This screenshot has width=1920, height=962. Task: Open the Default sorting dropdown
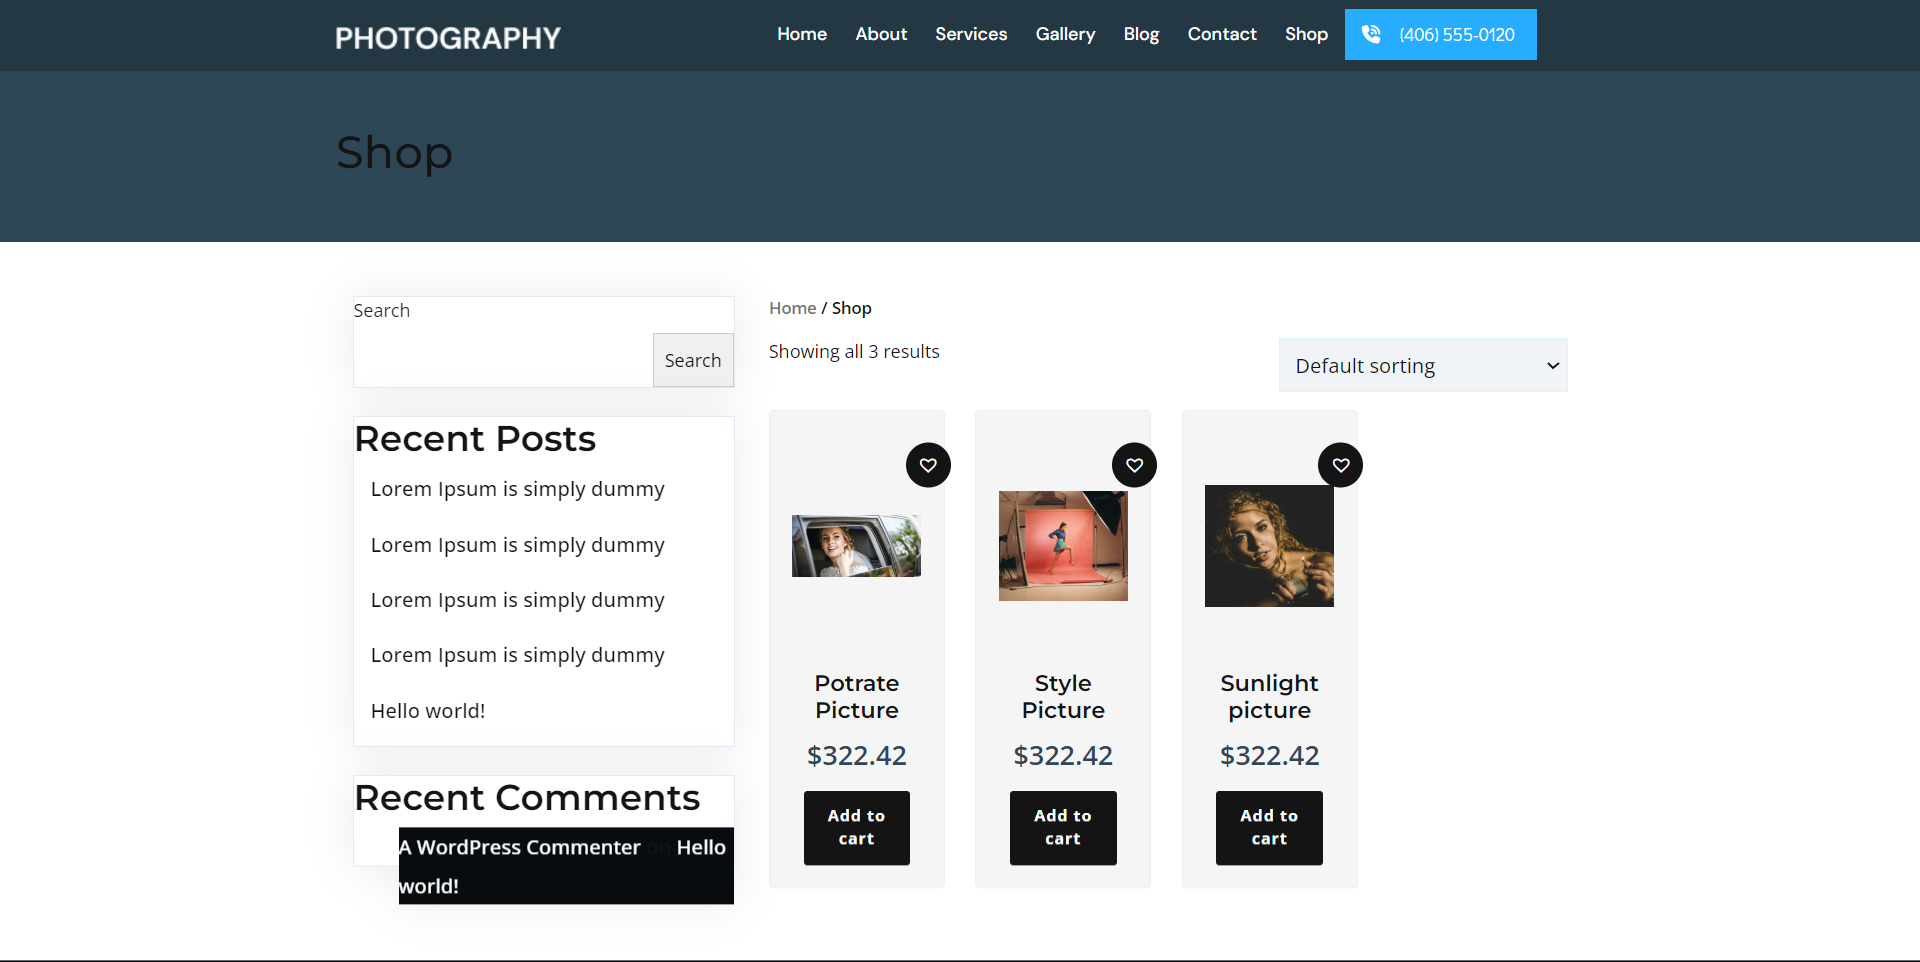tap(1422, 366)
